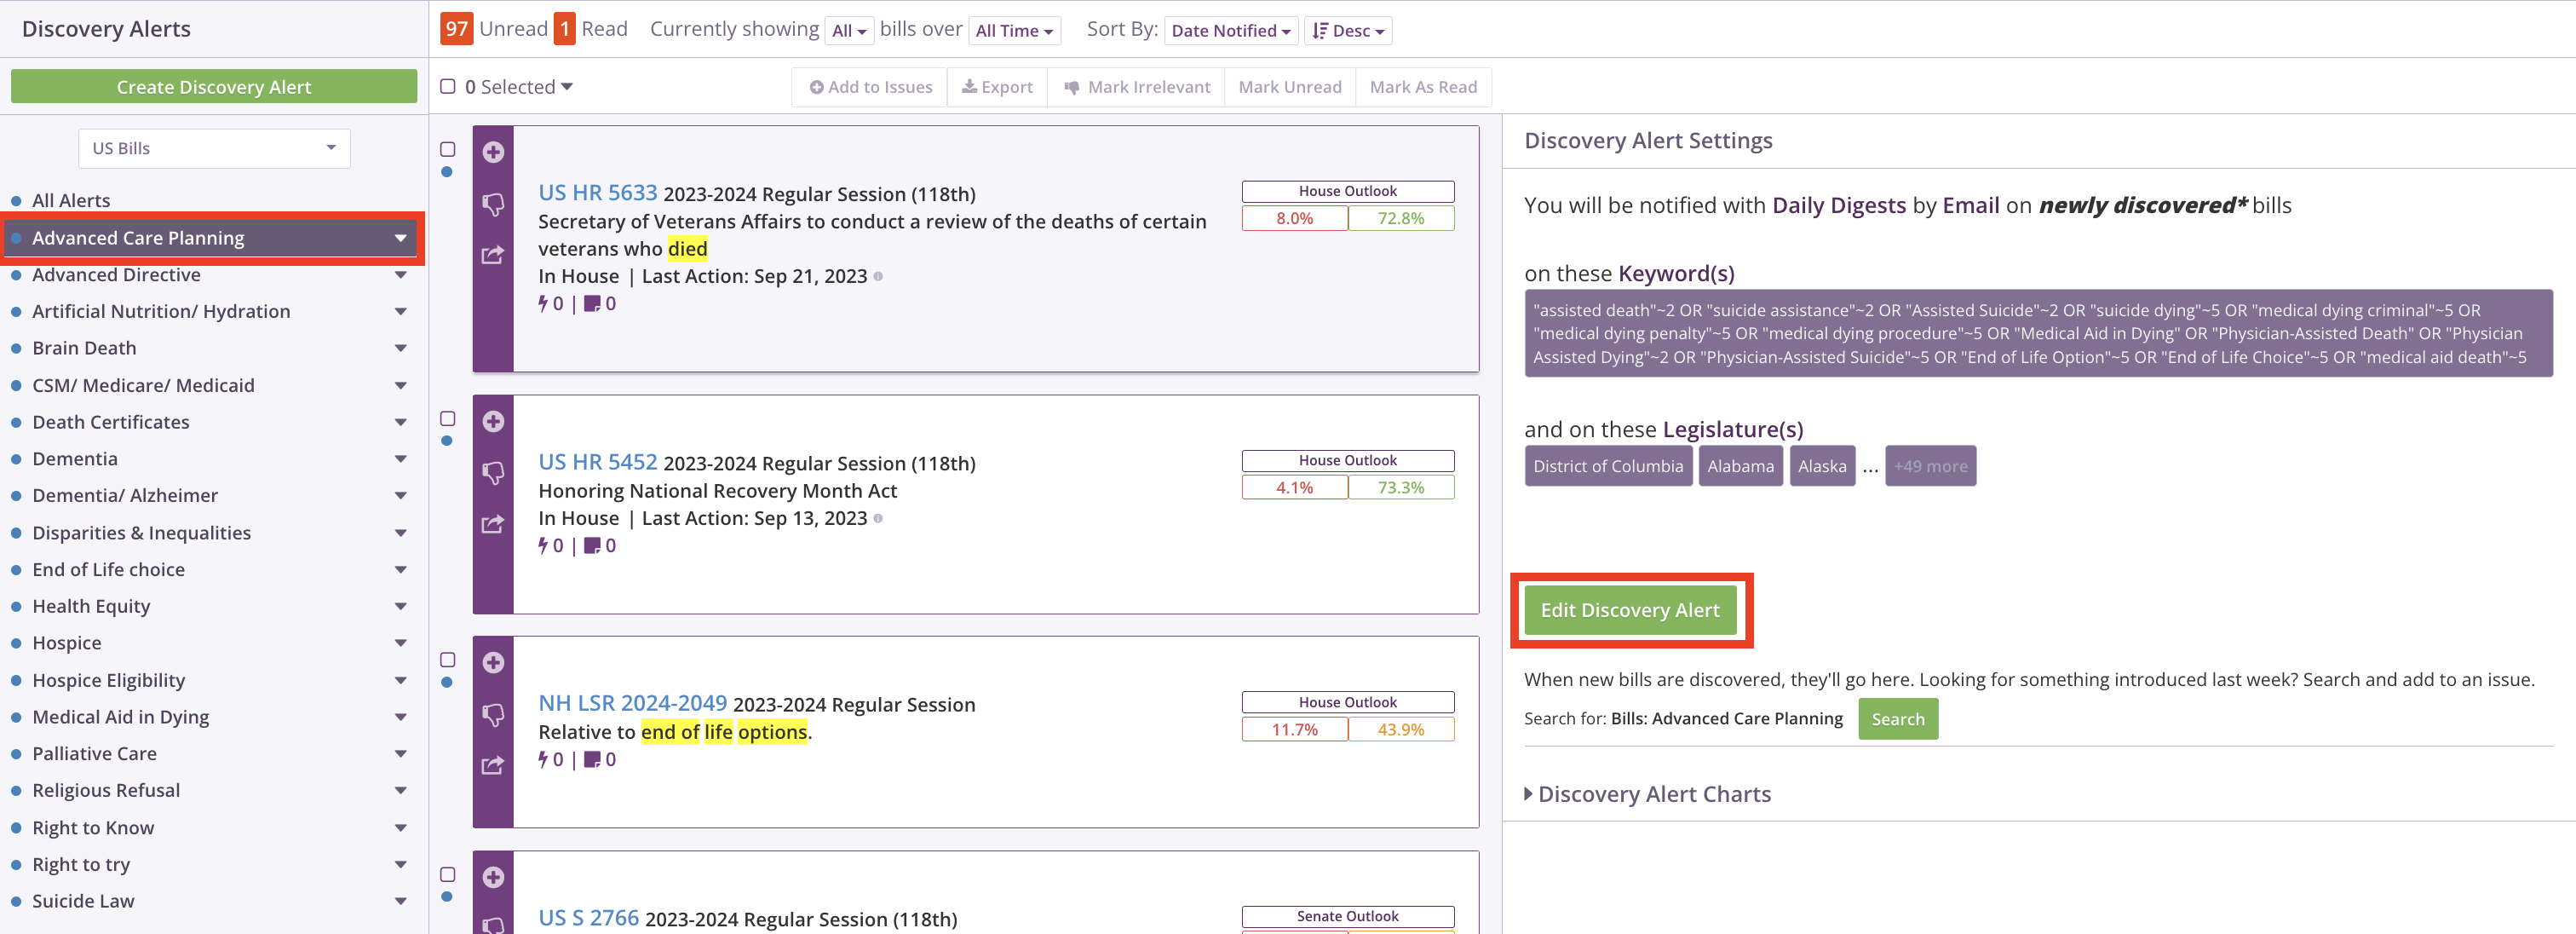
Task: Info dot after Last Action Sep 21, 2023
Action: (878, 276)
